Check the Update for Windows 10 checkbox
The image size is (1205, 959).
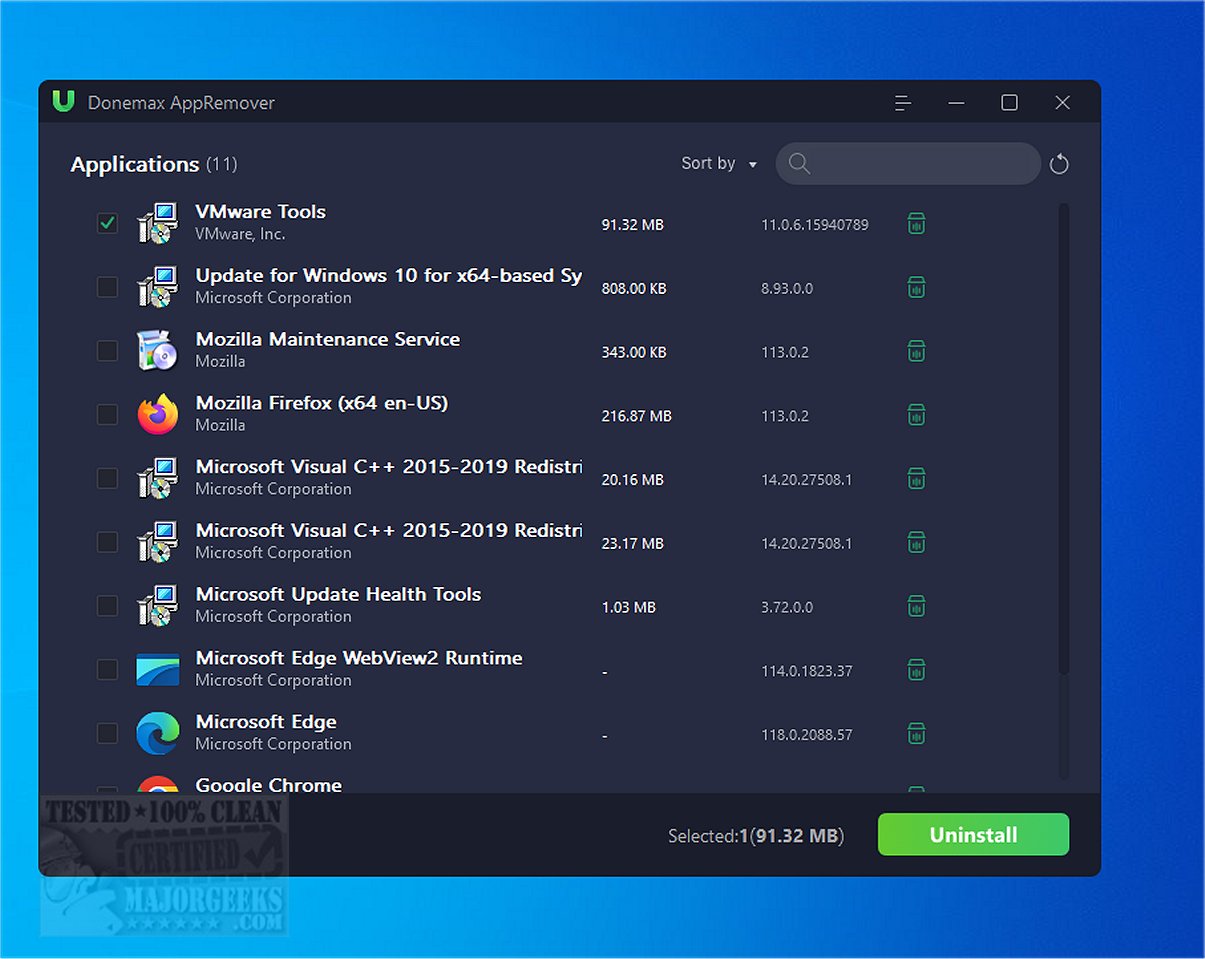pyautogui.click(x=107, y=288)
